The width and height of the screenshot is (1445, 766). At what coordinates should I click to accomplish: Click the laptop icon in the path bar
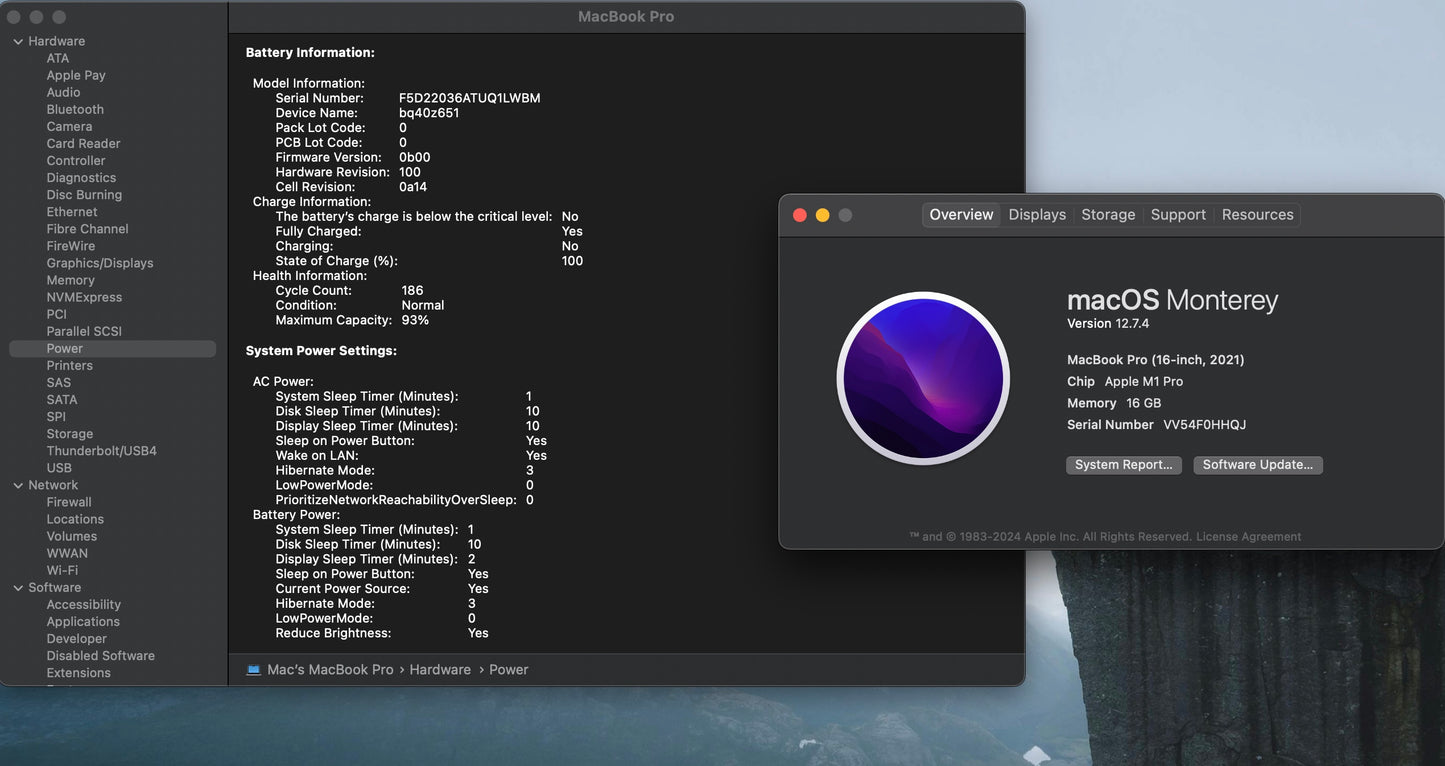coord(253,669)
